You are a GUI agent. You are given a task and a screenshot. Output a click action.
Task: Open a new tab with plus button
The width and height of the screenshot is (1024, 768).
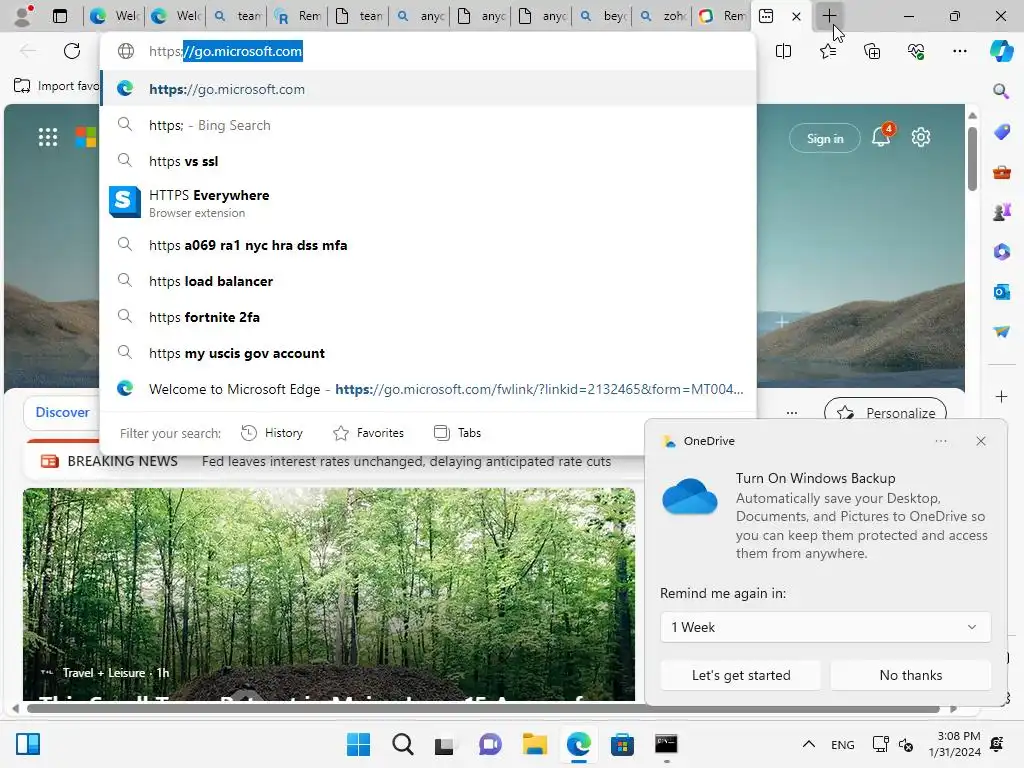point(829,16)
